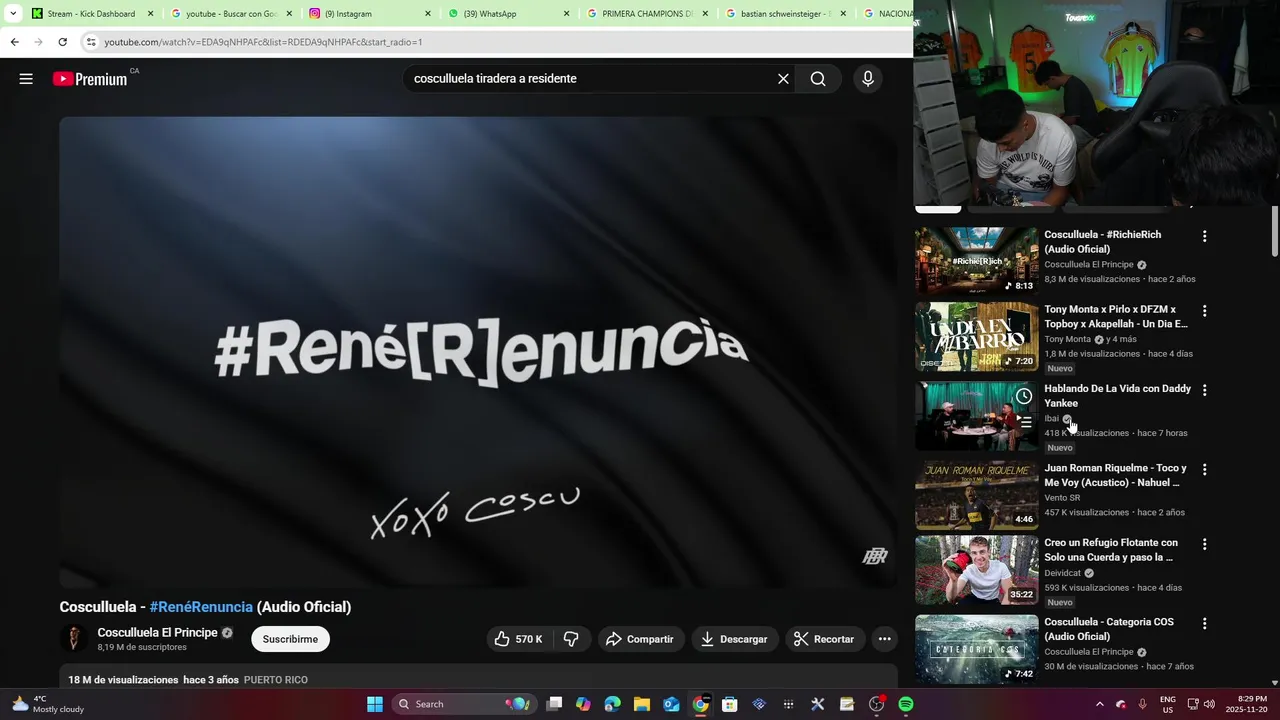Open File Explorer from taskbar
The image size is (1280, 720).
642,704
